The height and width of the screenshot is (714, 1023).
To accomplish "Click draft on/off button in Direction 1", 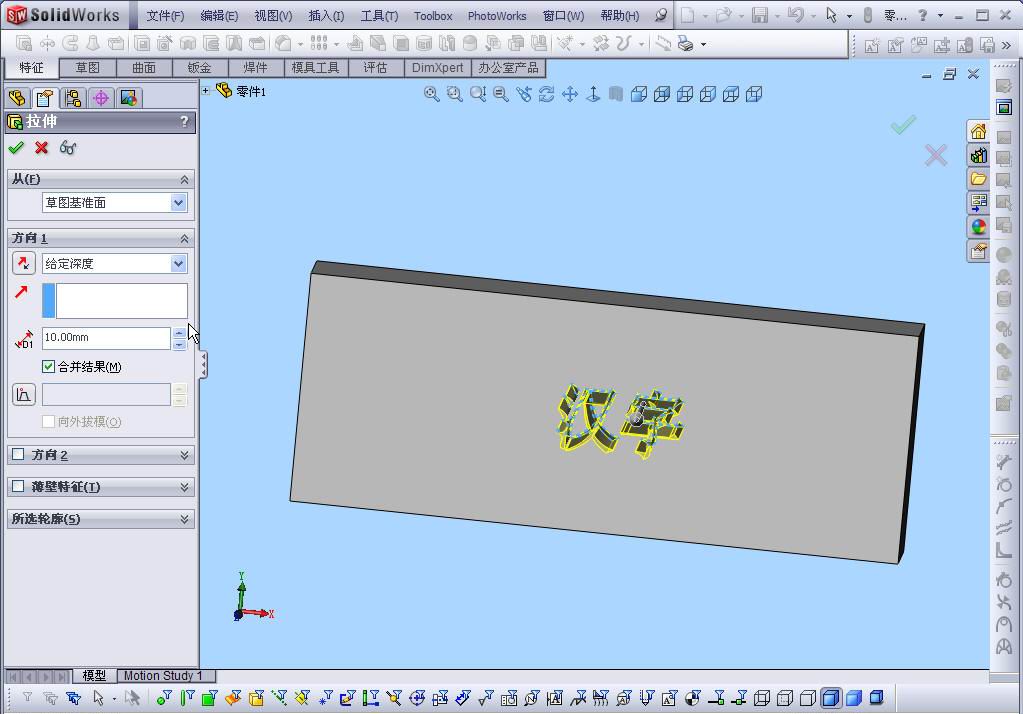I will (23, 395).
